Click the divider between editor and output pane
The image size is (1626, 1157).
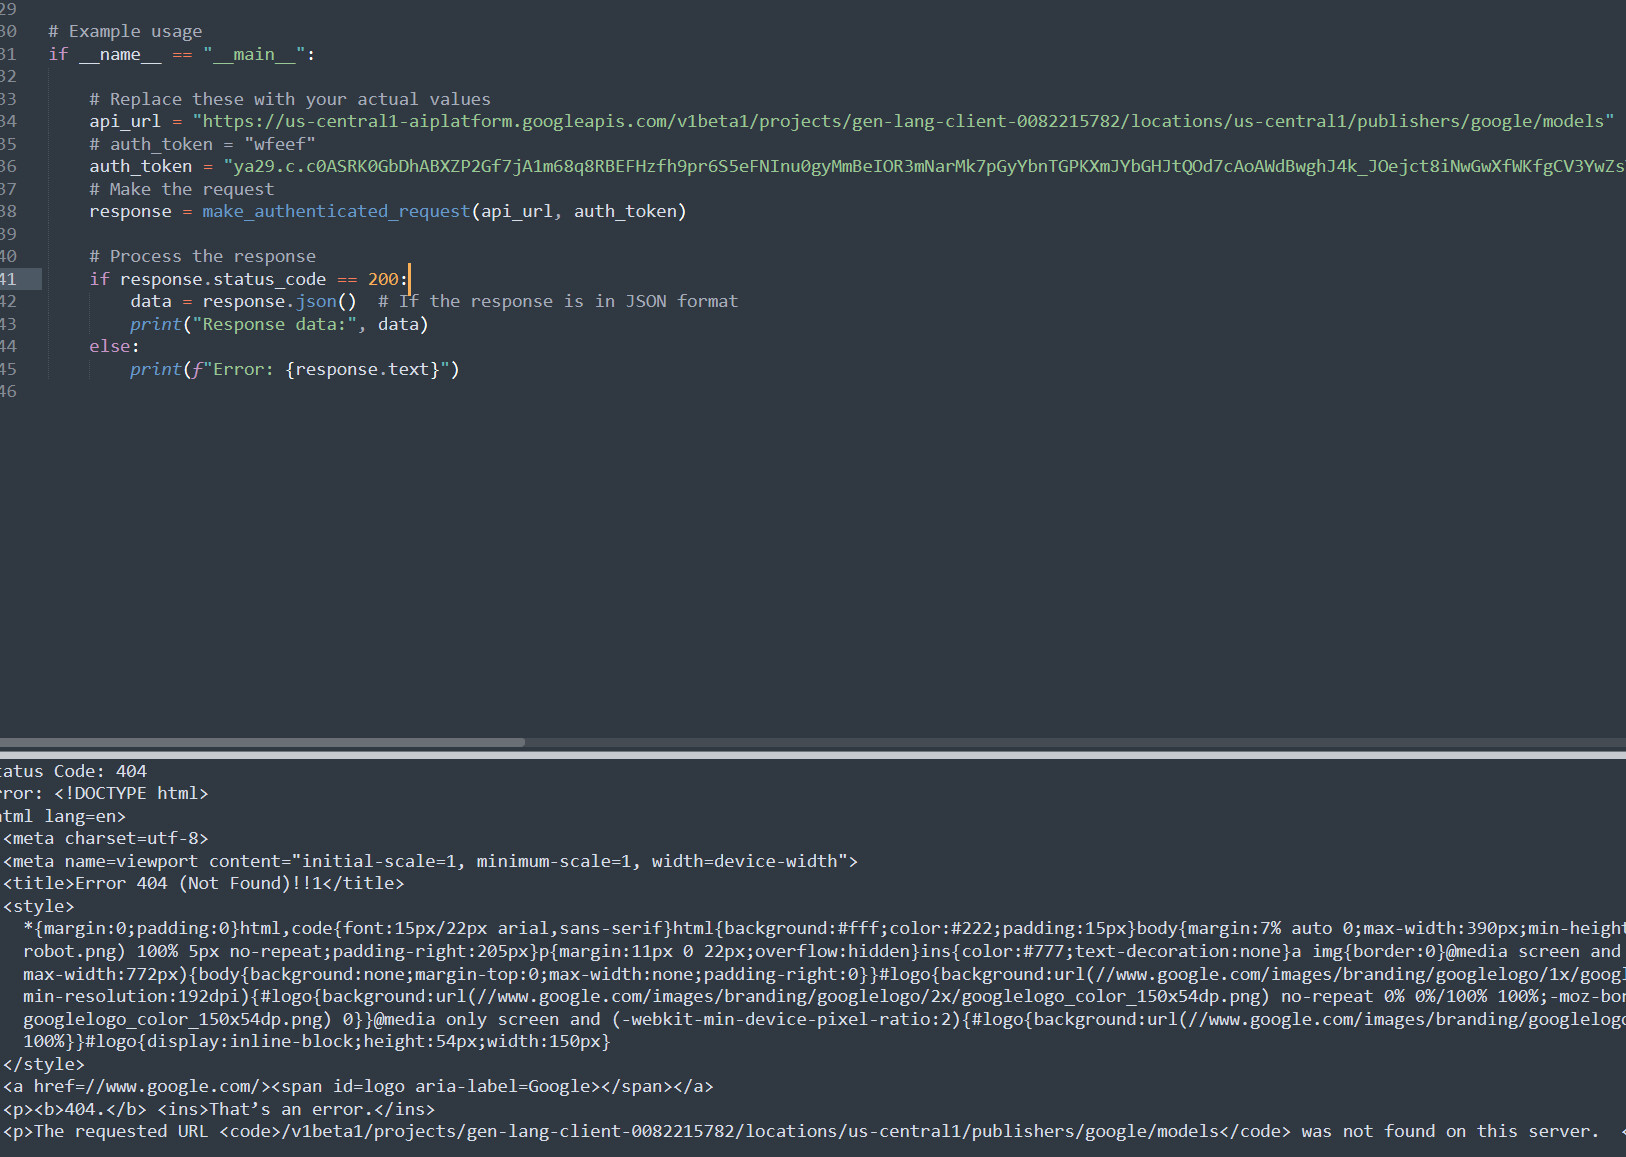pyautogui.click(x=813, y=755)
